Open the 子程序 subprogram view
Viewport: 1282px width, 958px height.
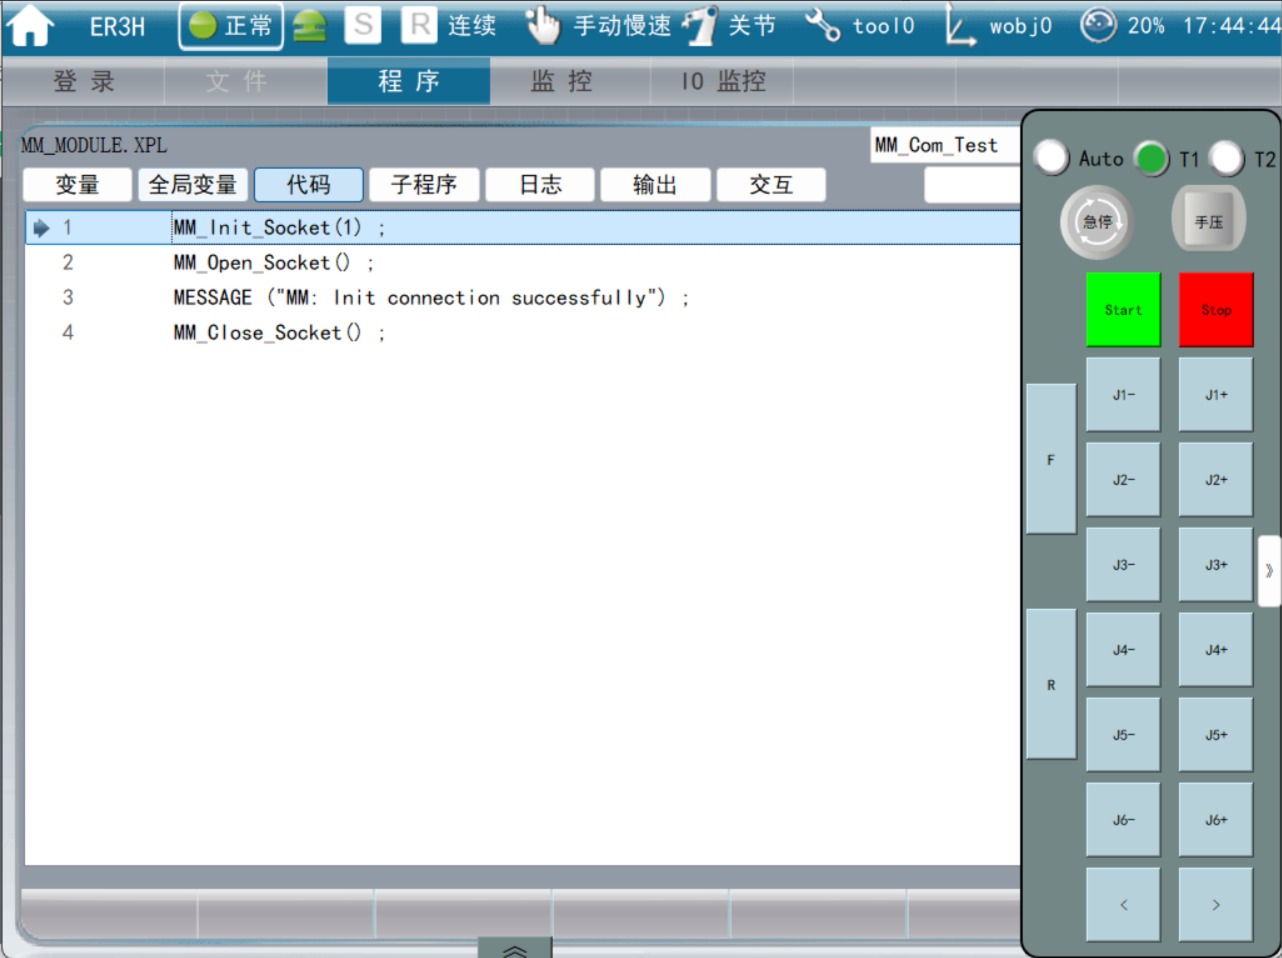424,185
